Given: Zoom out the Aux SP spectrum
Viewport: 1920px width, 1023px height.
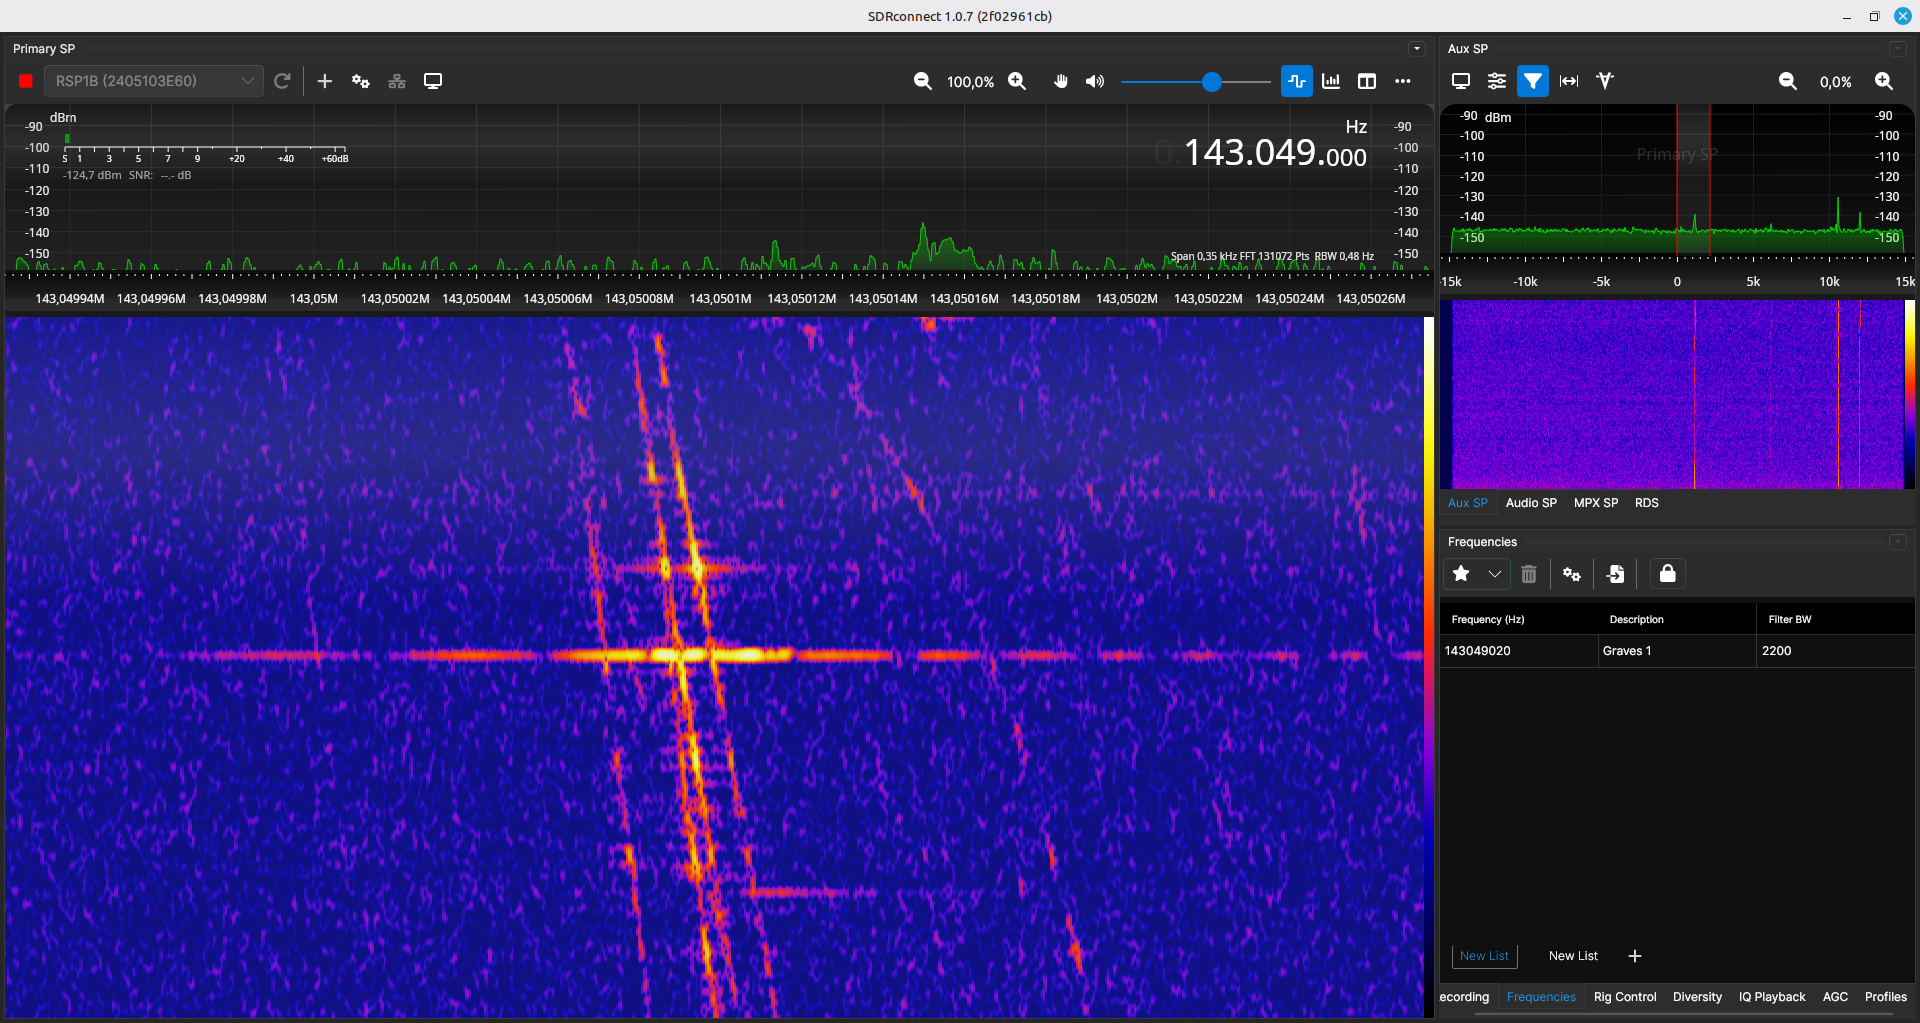Looking at the screenshot, I should [x=1788, y=81].
